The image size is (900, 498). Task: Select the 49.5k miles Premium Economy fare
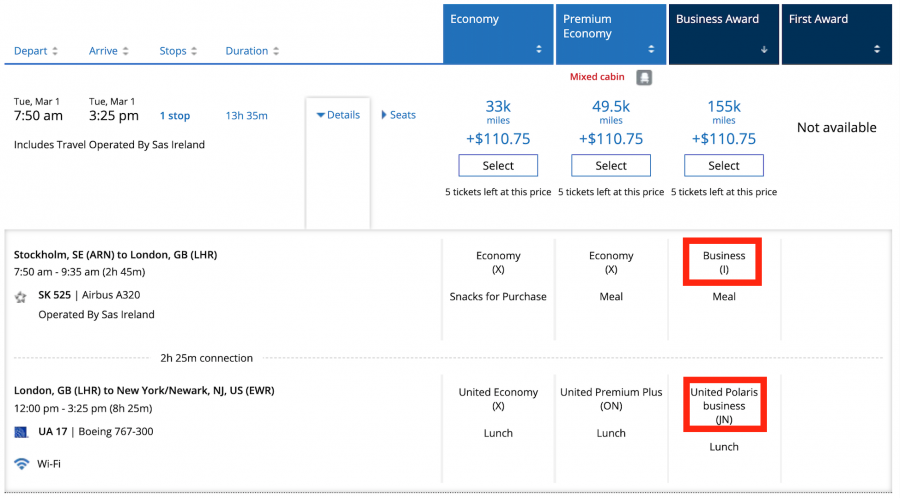pyautogui.click(x=611, y=166)
